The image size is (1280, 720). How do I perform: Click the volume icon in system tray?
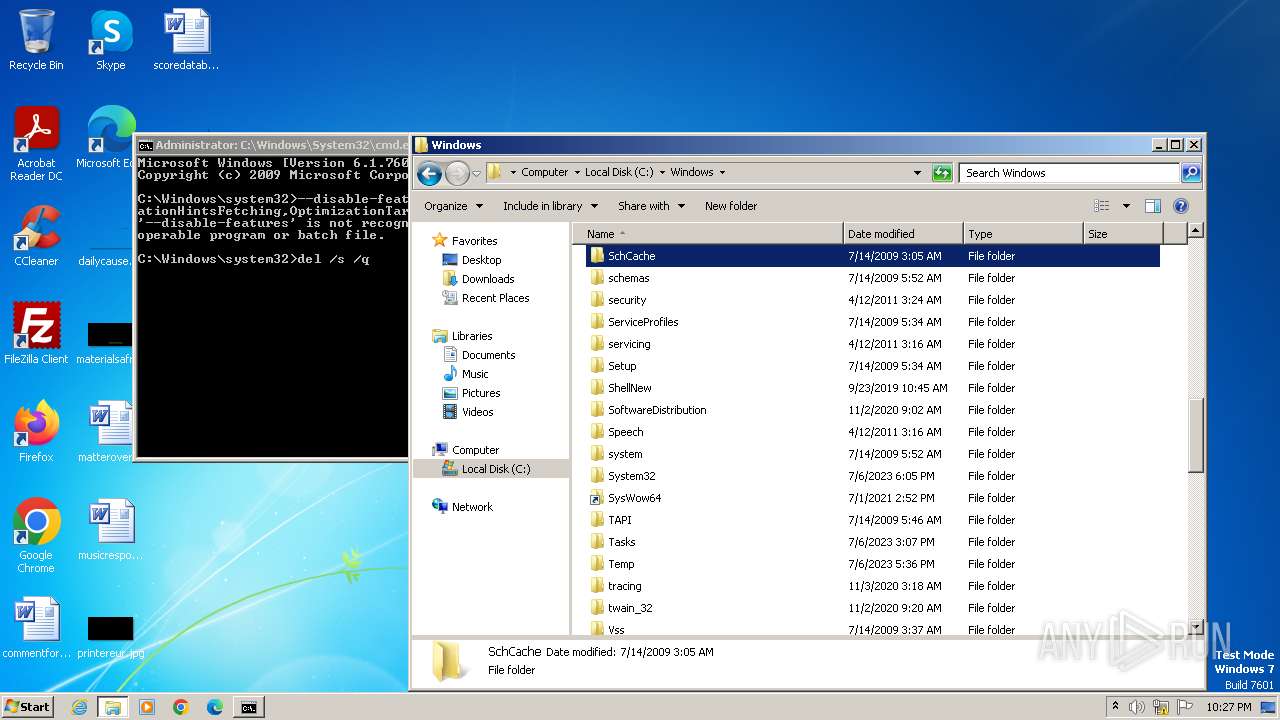(x=1137, y=707)
